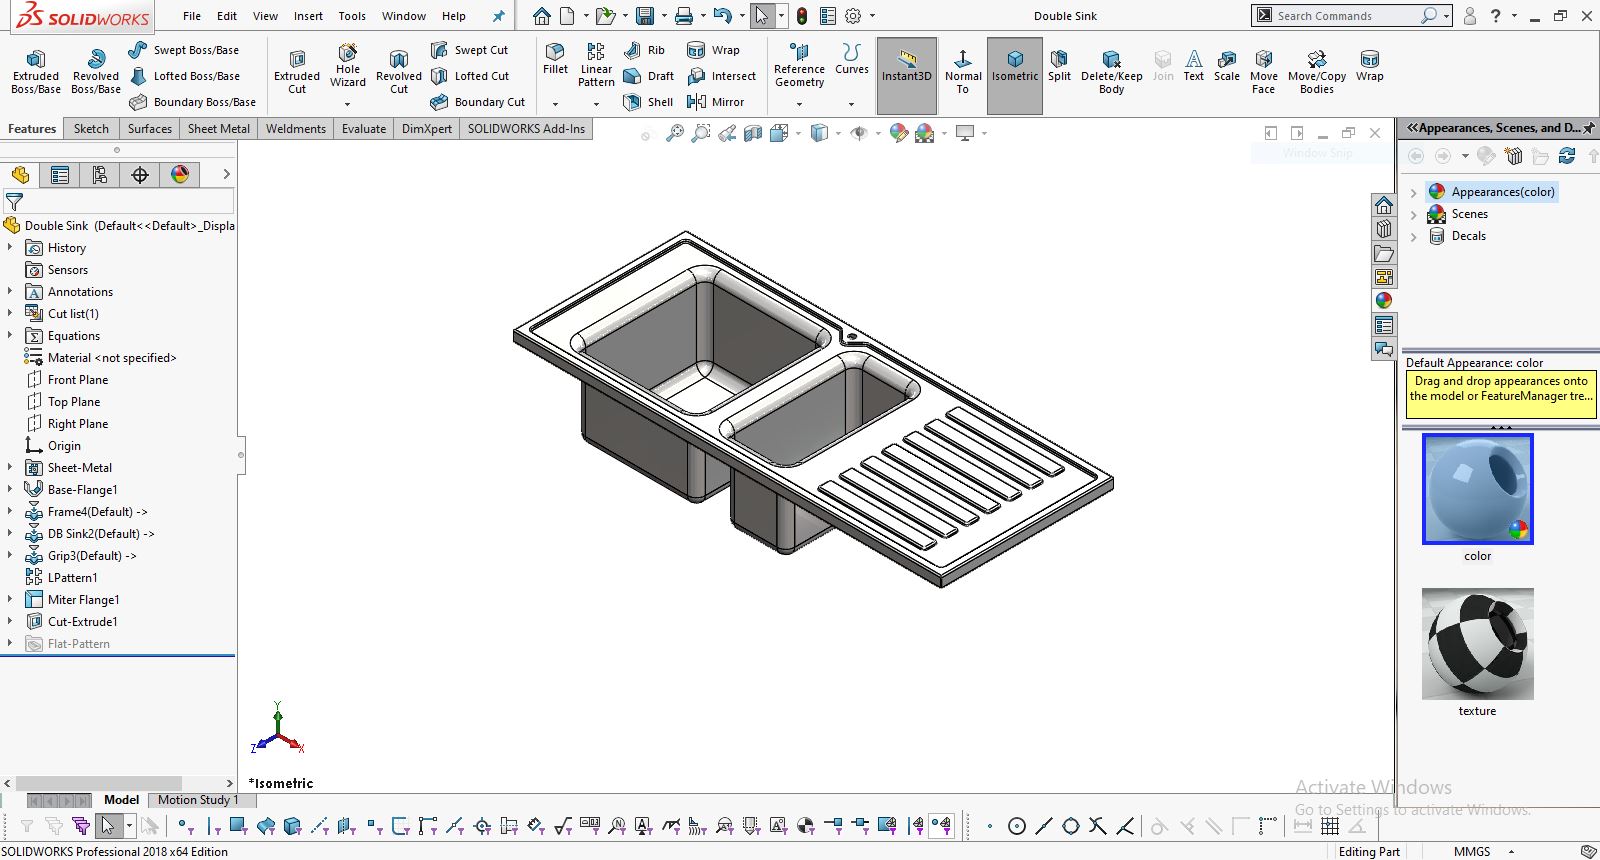Select the Revolved Boss/Base tool
This screenshot has height=860, width=1600.
click(96, 71)
